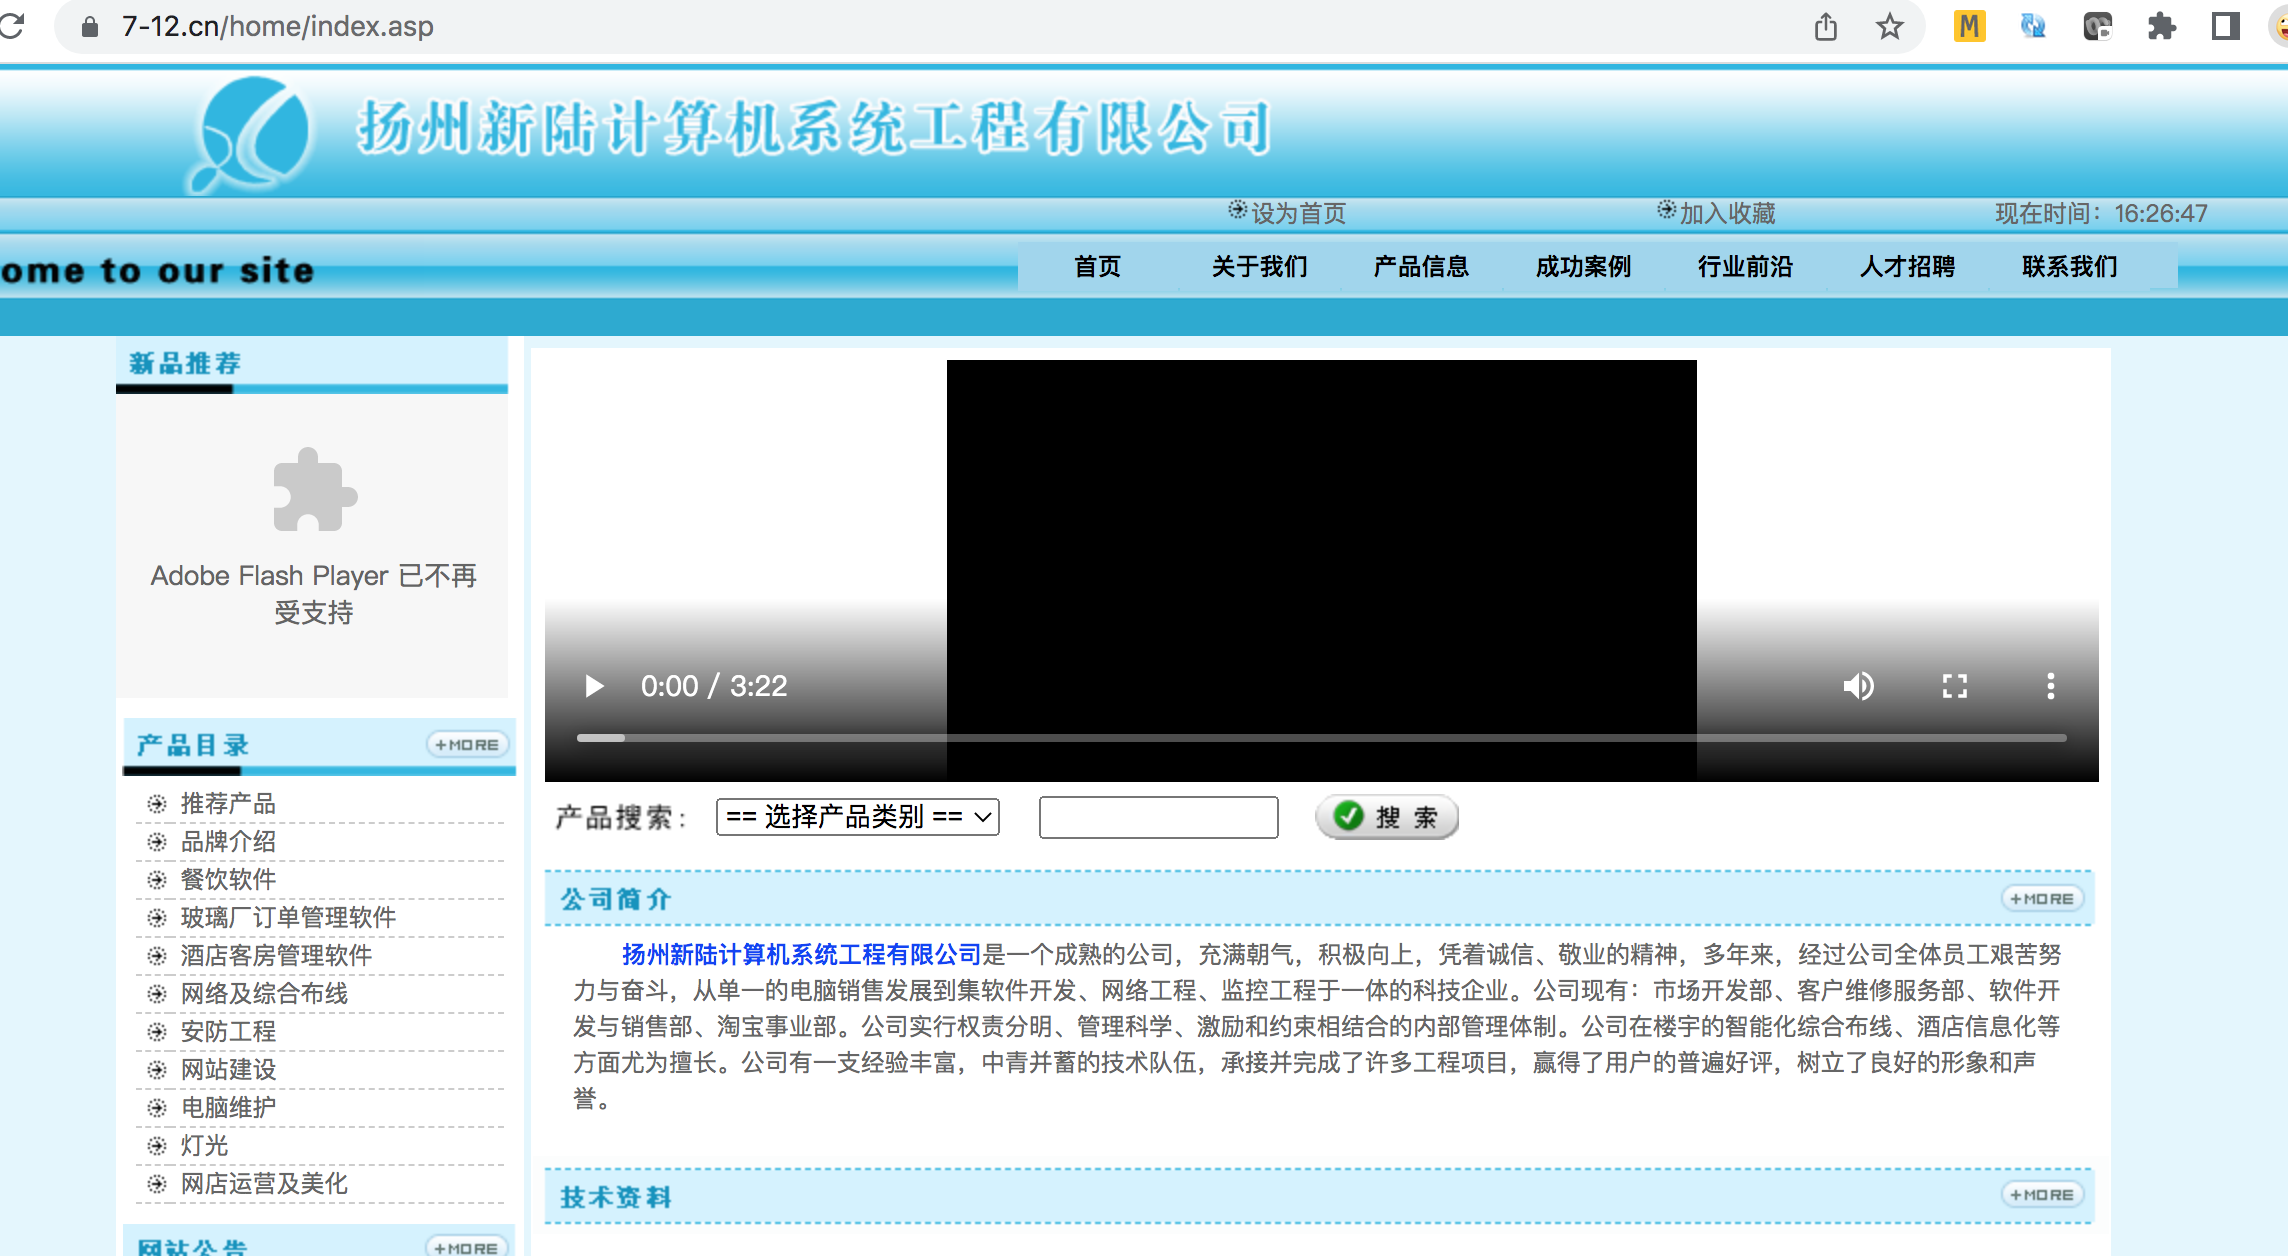This screenshot has width=2288, height=1256.
Task: Click 设为首页 link
Action: point(1297,213)
